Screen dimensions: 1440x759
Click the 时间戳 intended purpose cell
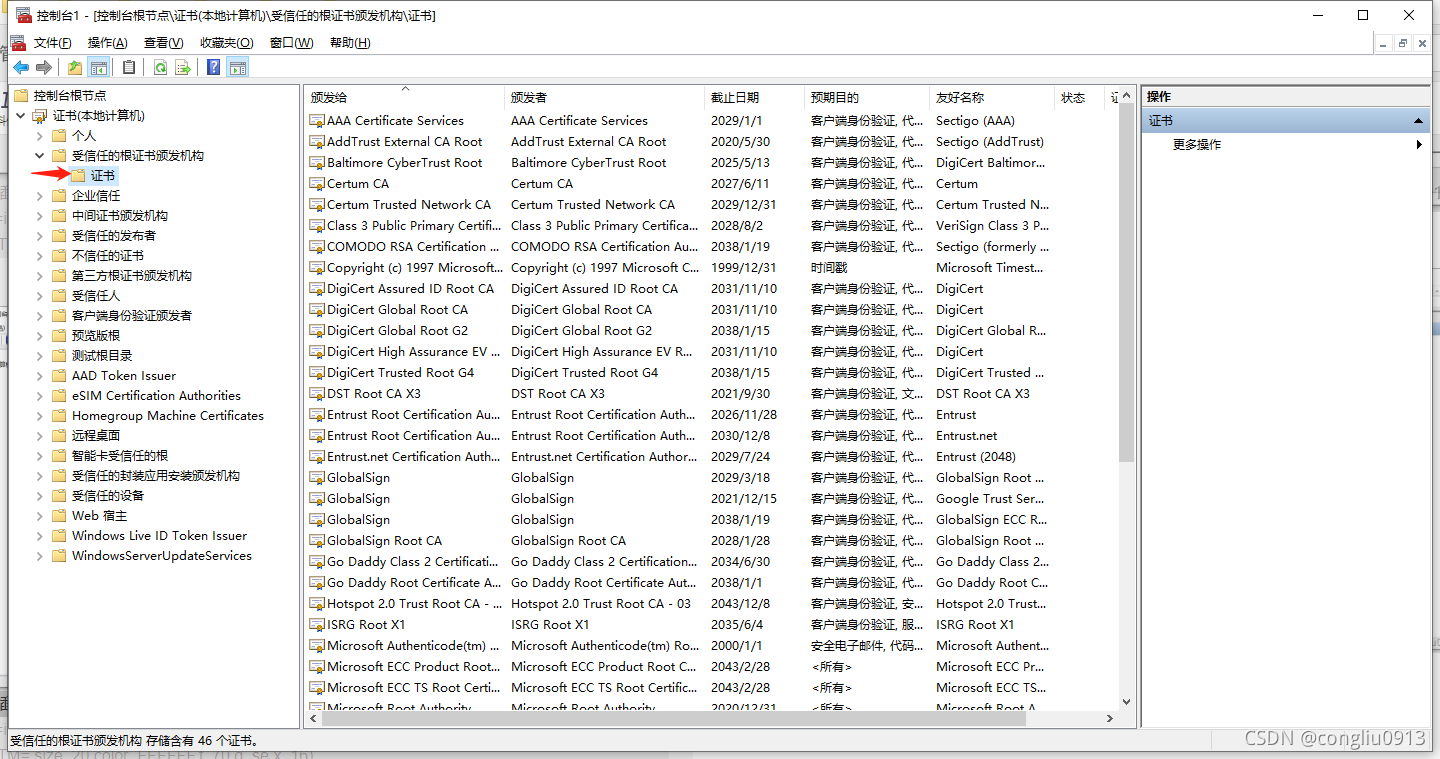tap(829, 267)
